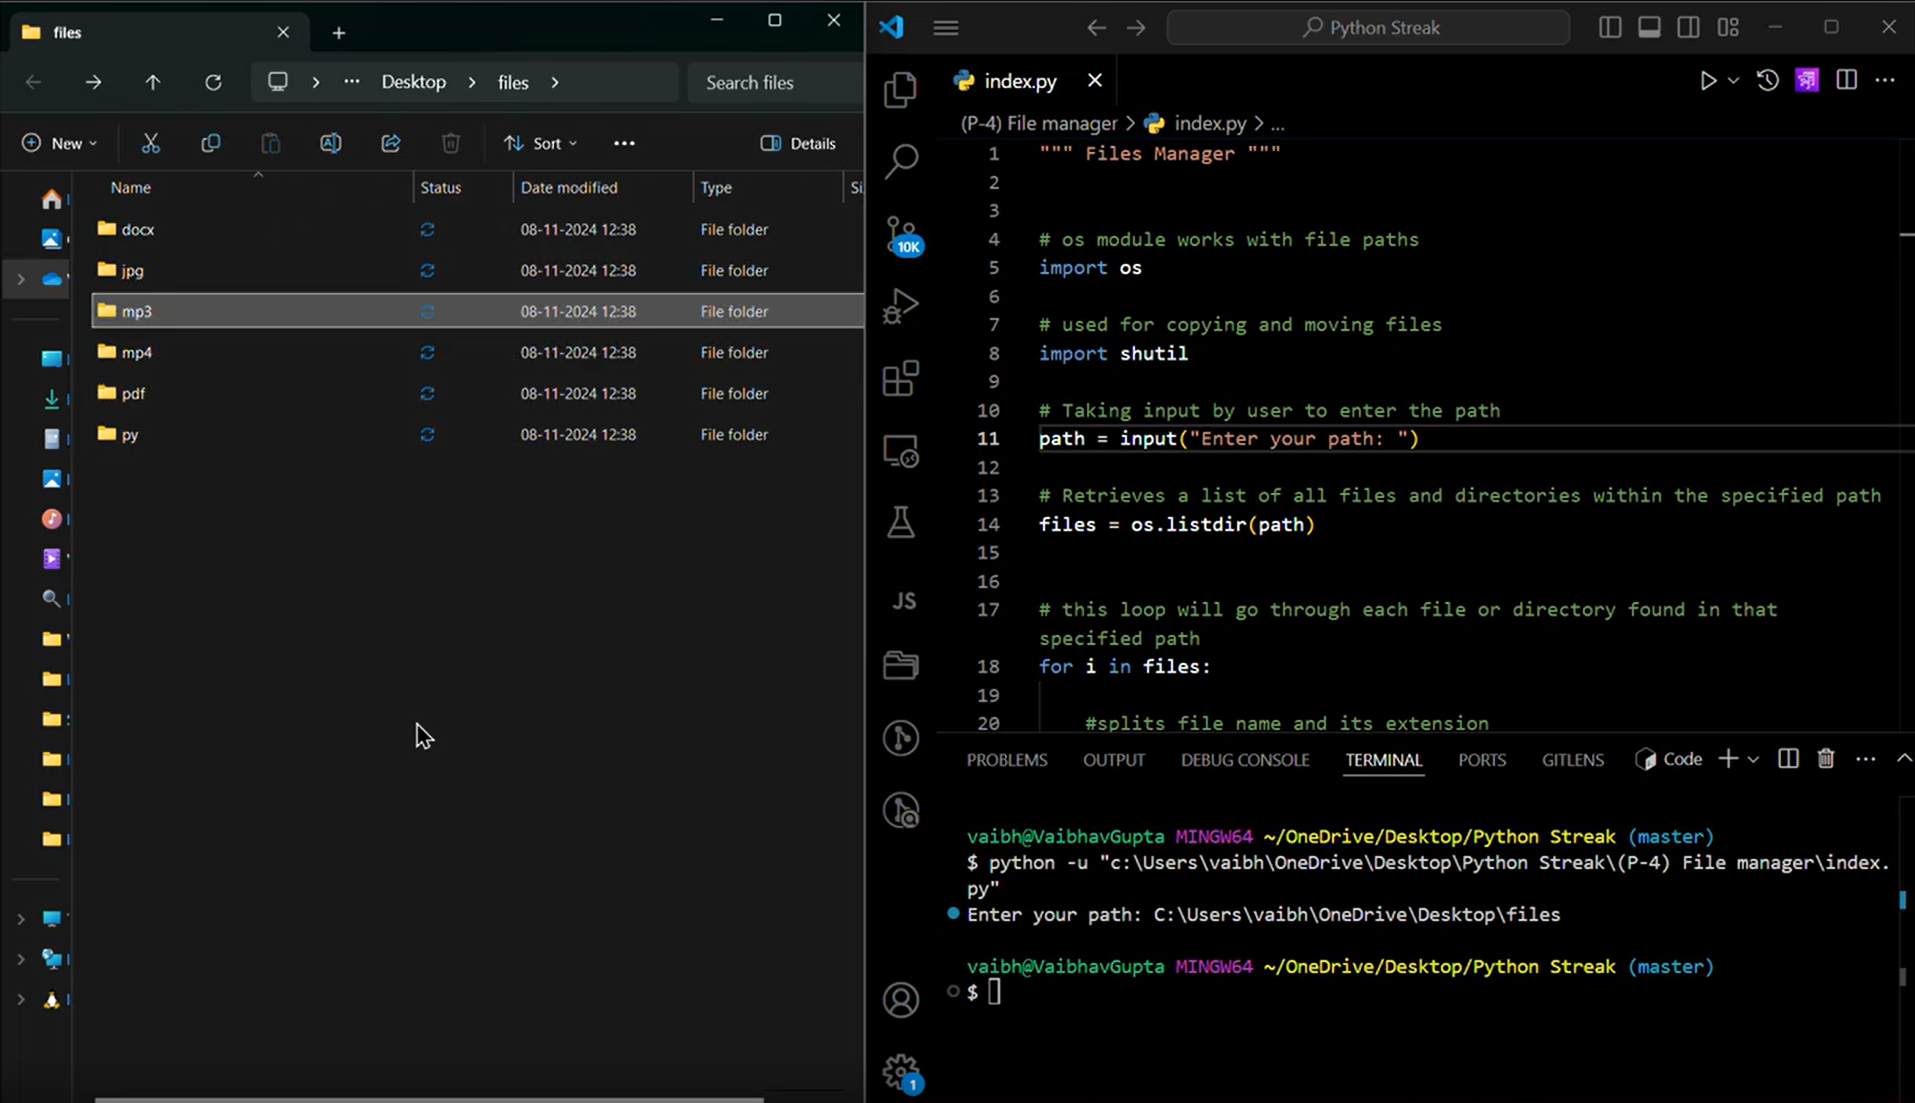Go back in VS Code navigation
The height and width of the screenshot is (1103, 1915).
coord(1096,28)
